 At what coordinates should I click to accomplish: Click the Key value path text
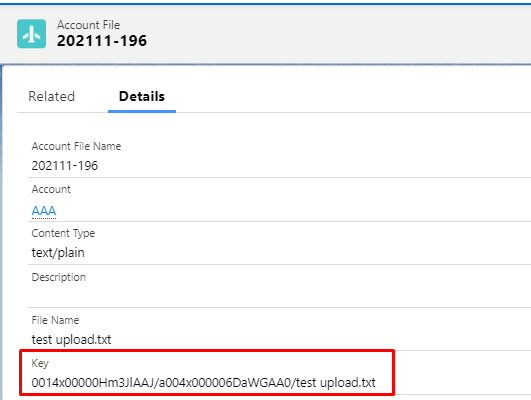[x=204, y=383]
